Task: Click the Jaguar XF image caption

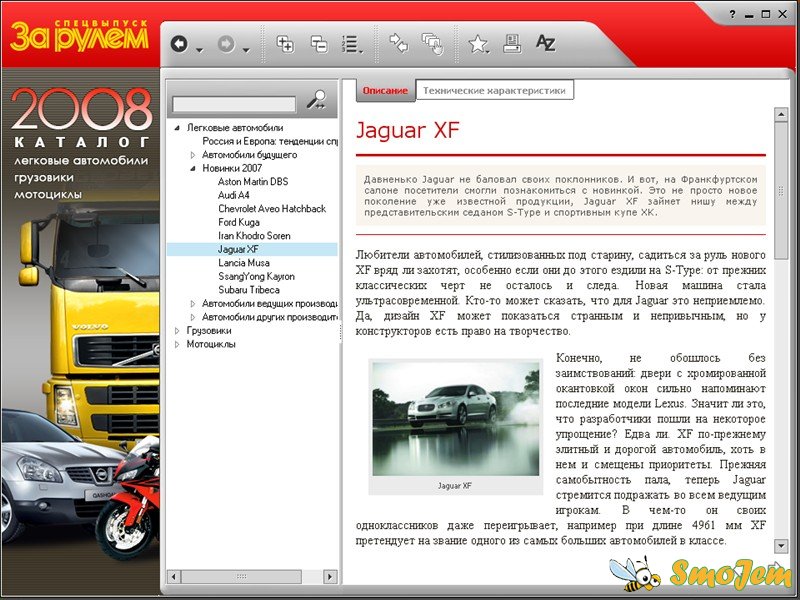Action: point(455,486)
